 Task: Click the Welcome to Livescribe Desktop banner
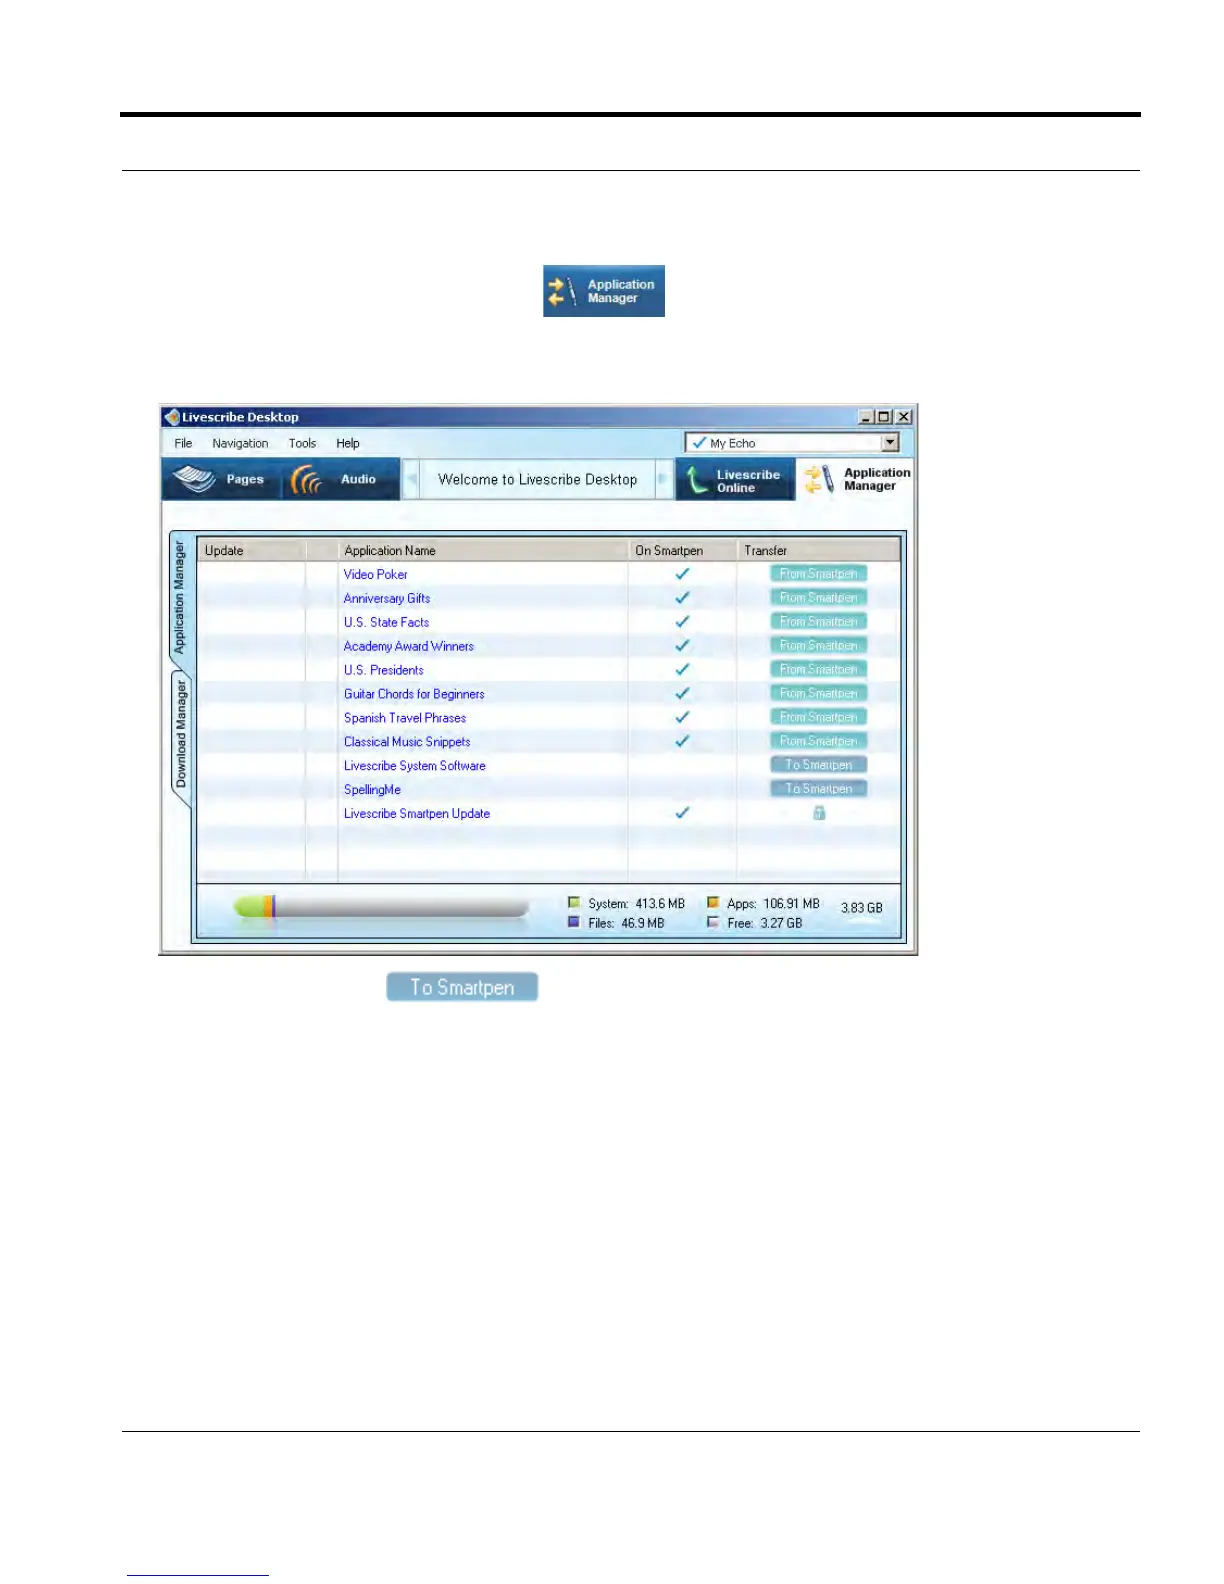(x=538, y=479)
